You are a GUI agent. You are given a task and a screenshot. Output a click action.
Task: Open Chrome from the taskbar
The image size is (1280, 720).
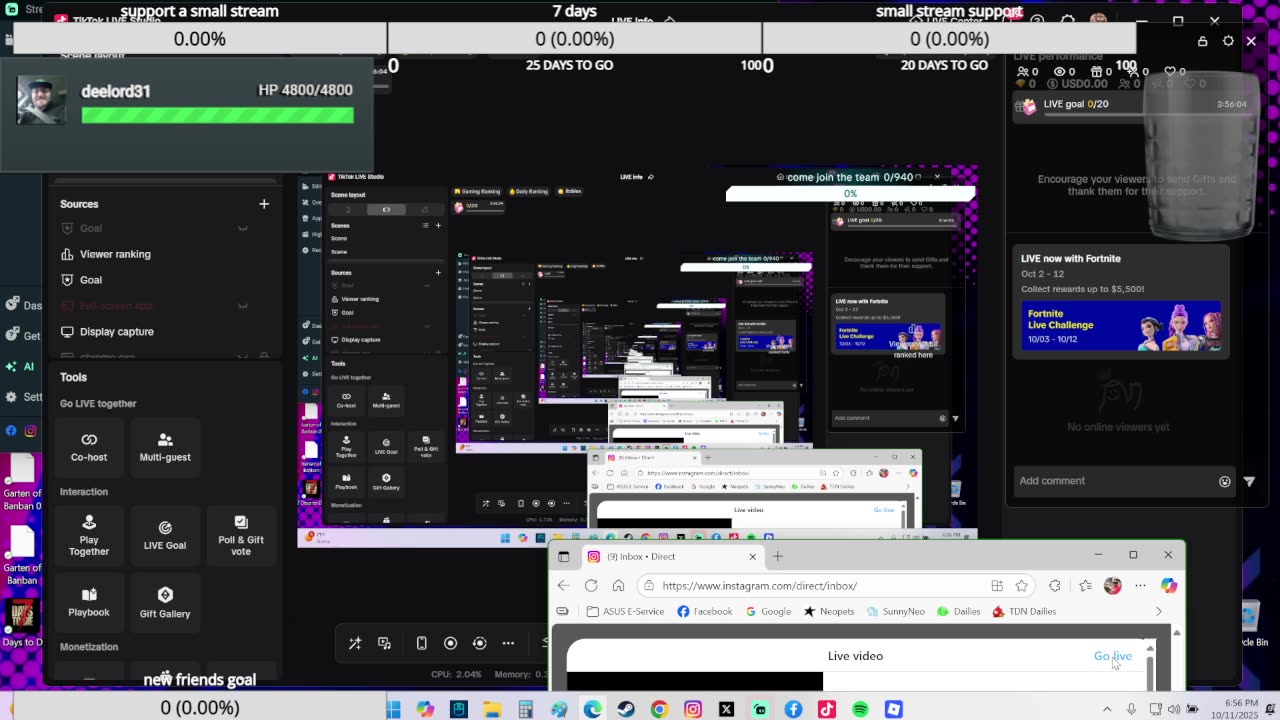pos(659,709)
